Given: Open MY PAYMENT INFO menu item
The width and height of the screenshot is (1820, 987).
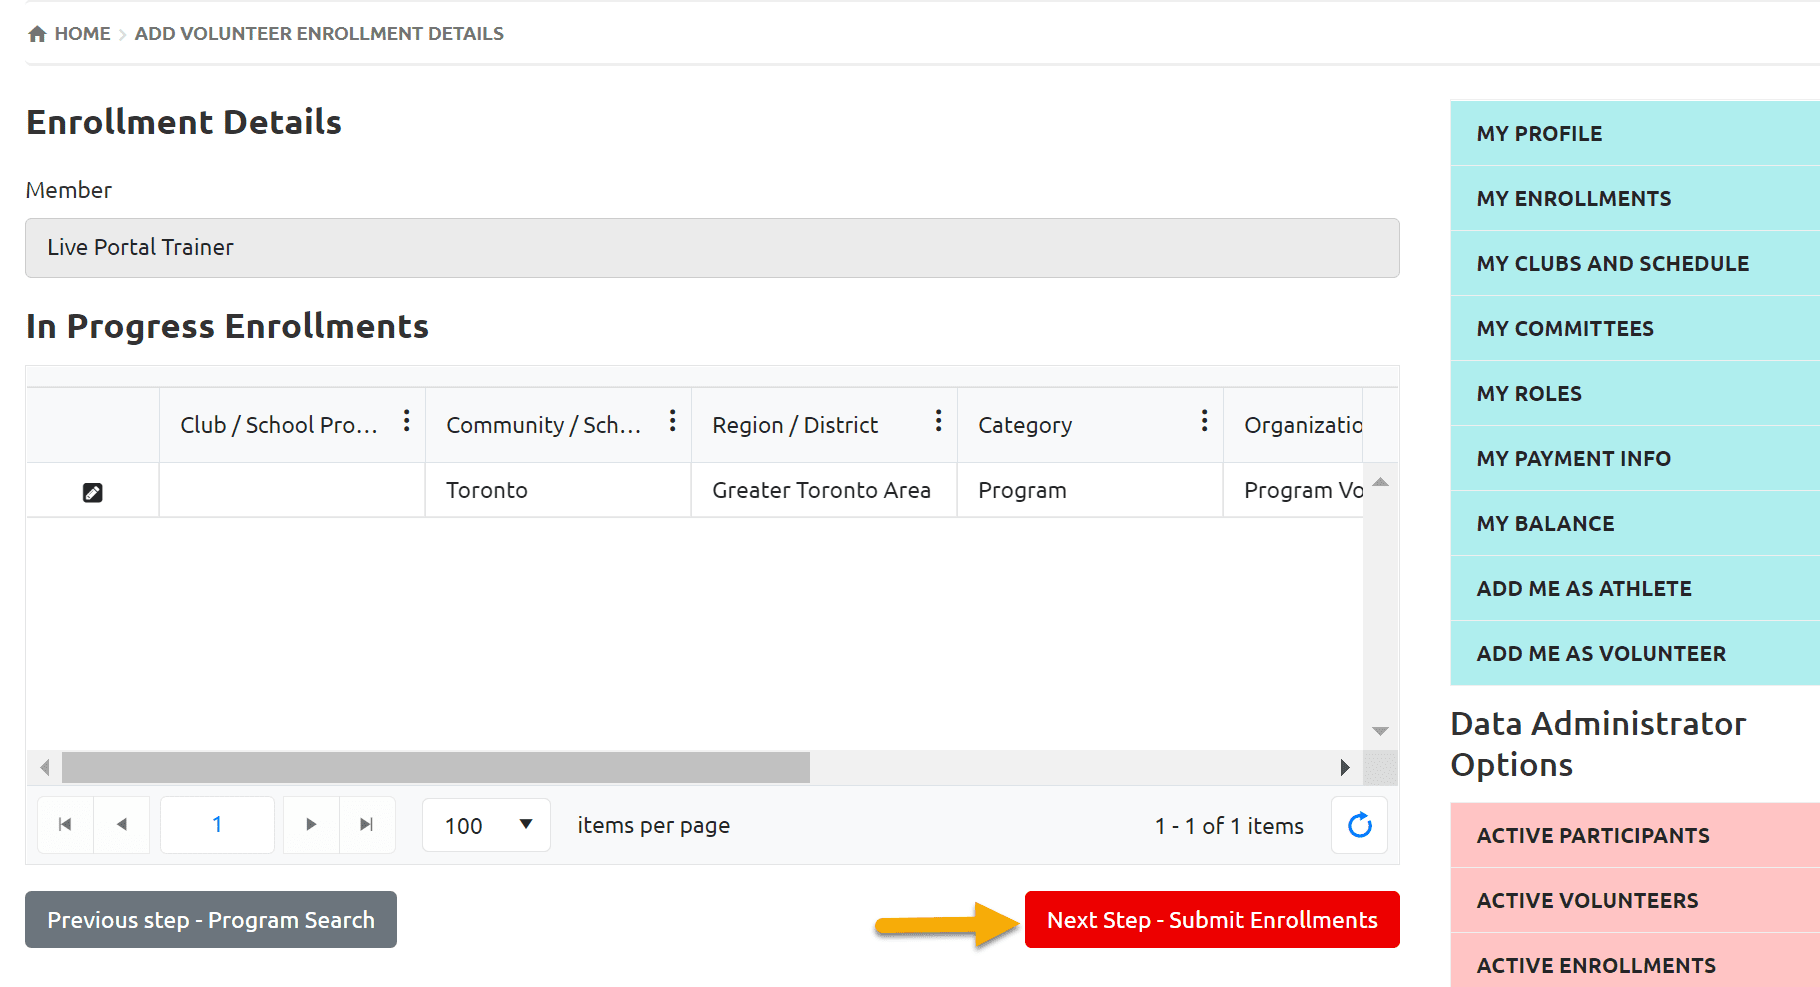Looking at the screenshot, I should click(x=1635, y=458).
